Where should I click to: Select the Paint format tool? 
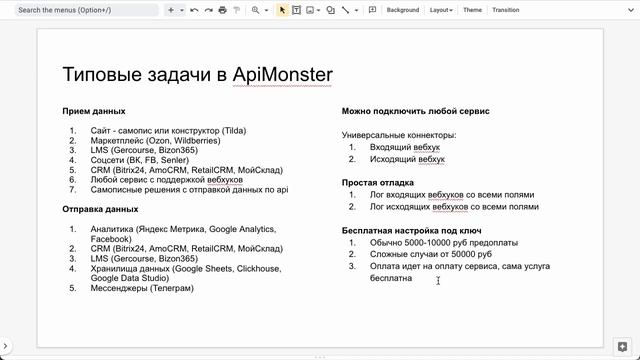pos(236,10)
